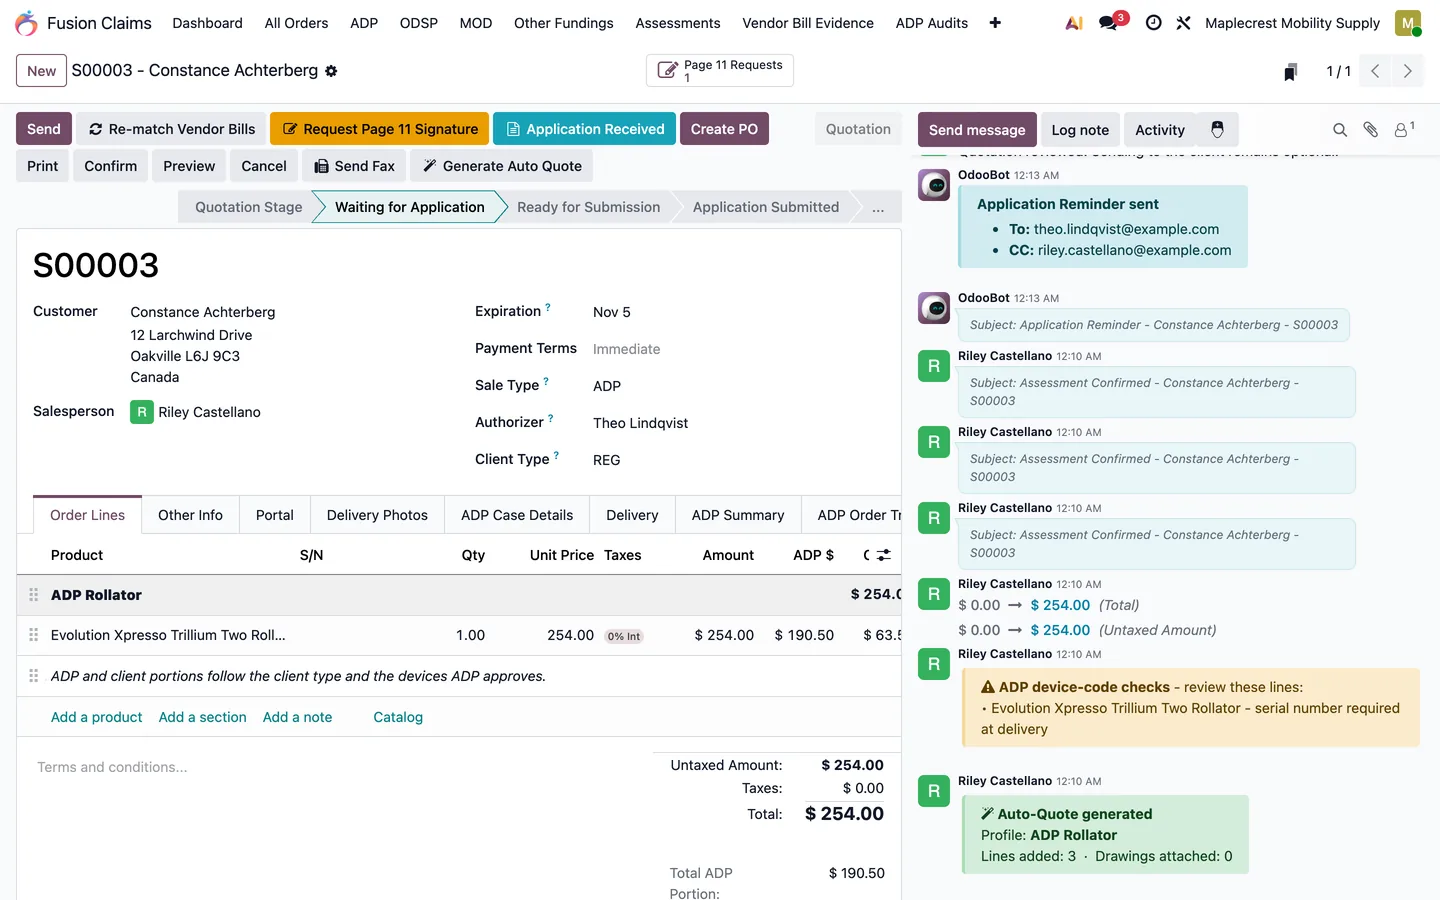Click the Log note button
1440x900 pixels.
[1080, 130]
